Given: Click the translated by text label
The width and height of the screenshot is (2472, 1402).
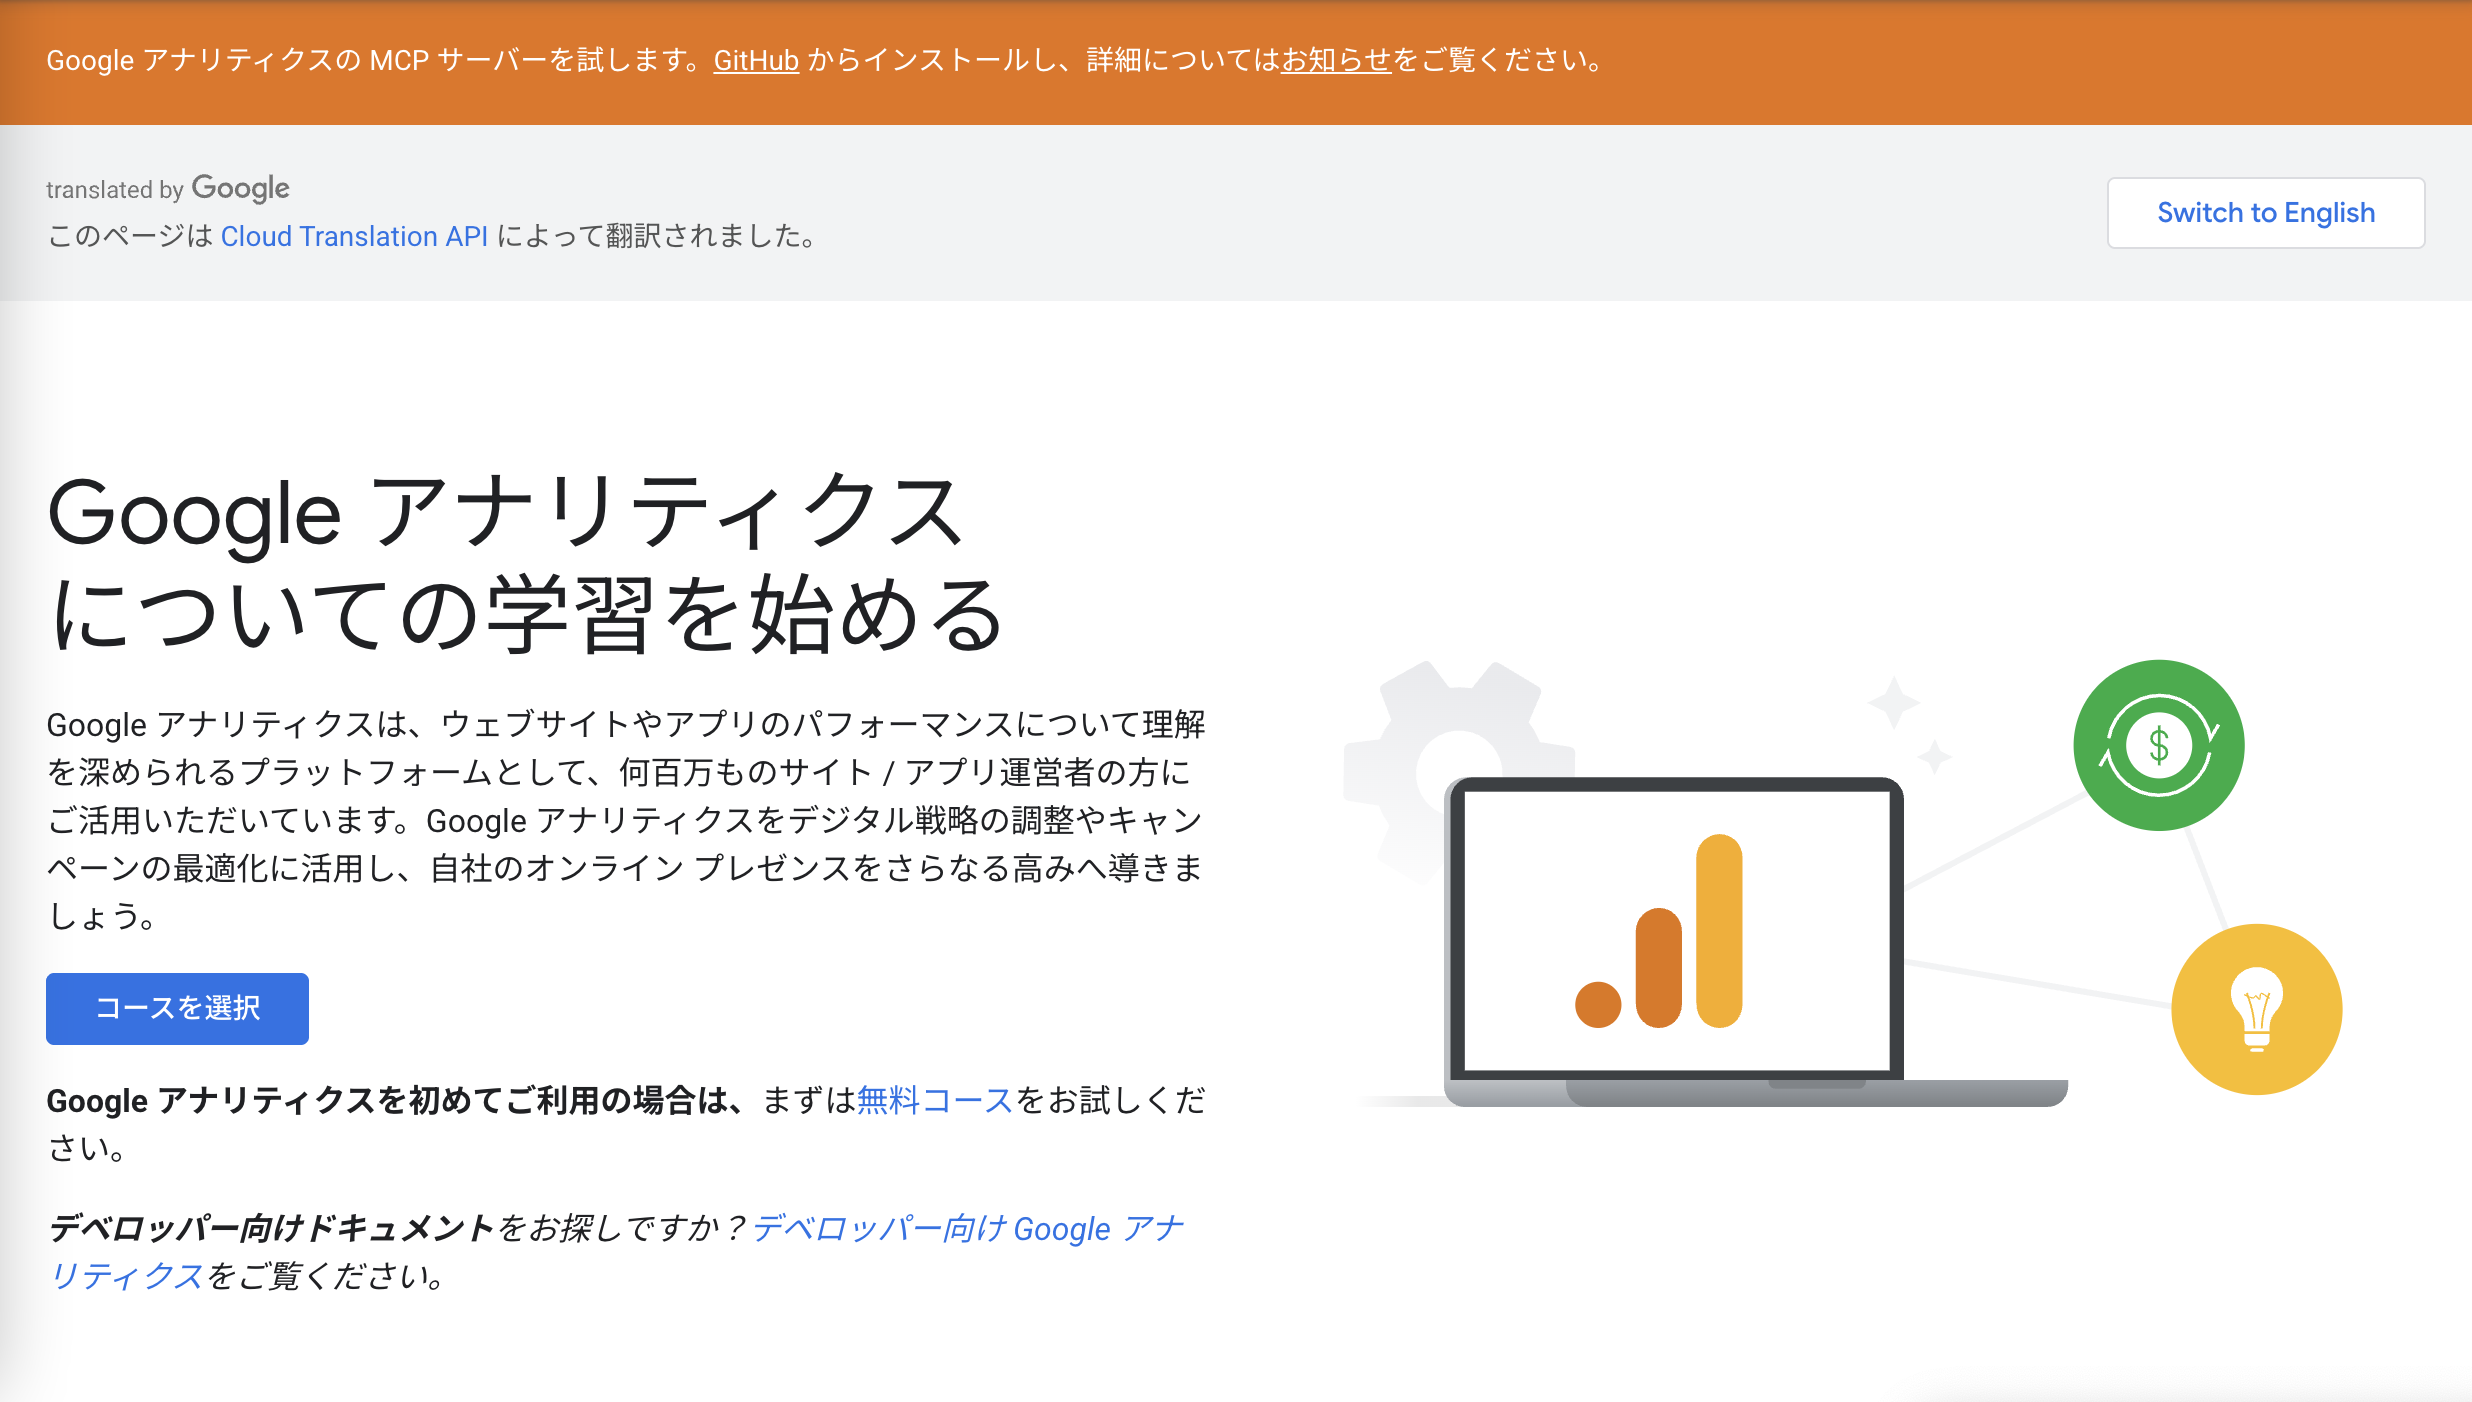Looking at the screenshot, I should tap(114, 190).
